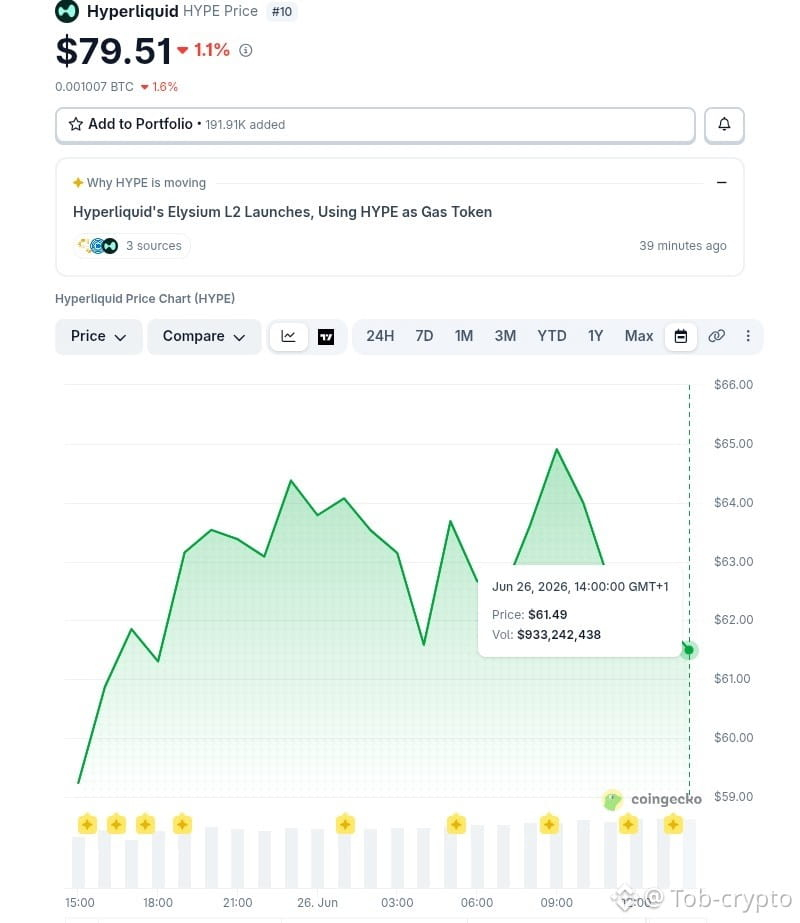The image size is (800, 923).
Task: Select the 1Y time range
Action: coord(595,336)
